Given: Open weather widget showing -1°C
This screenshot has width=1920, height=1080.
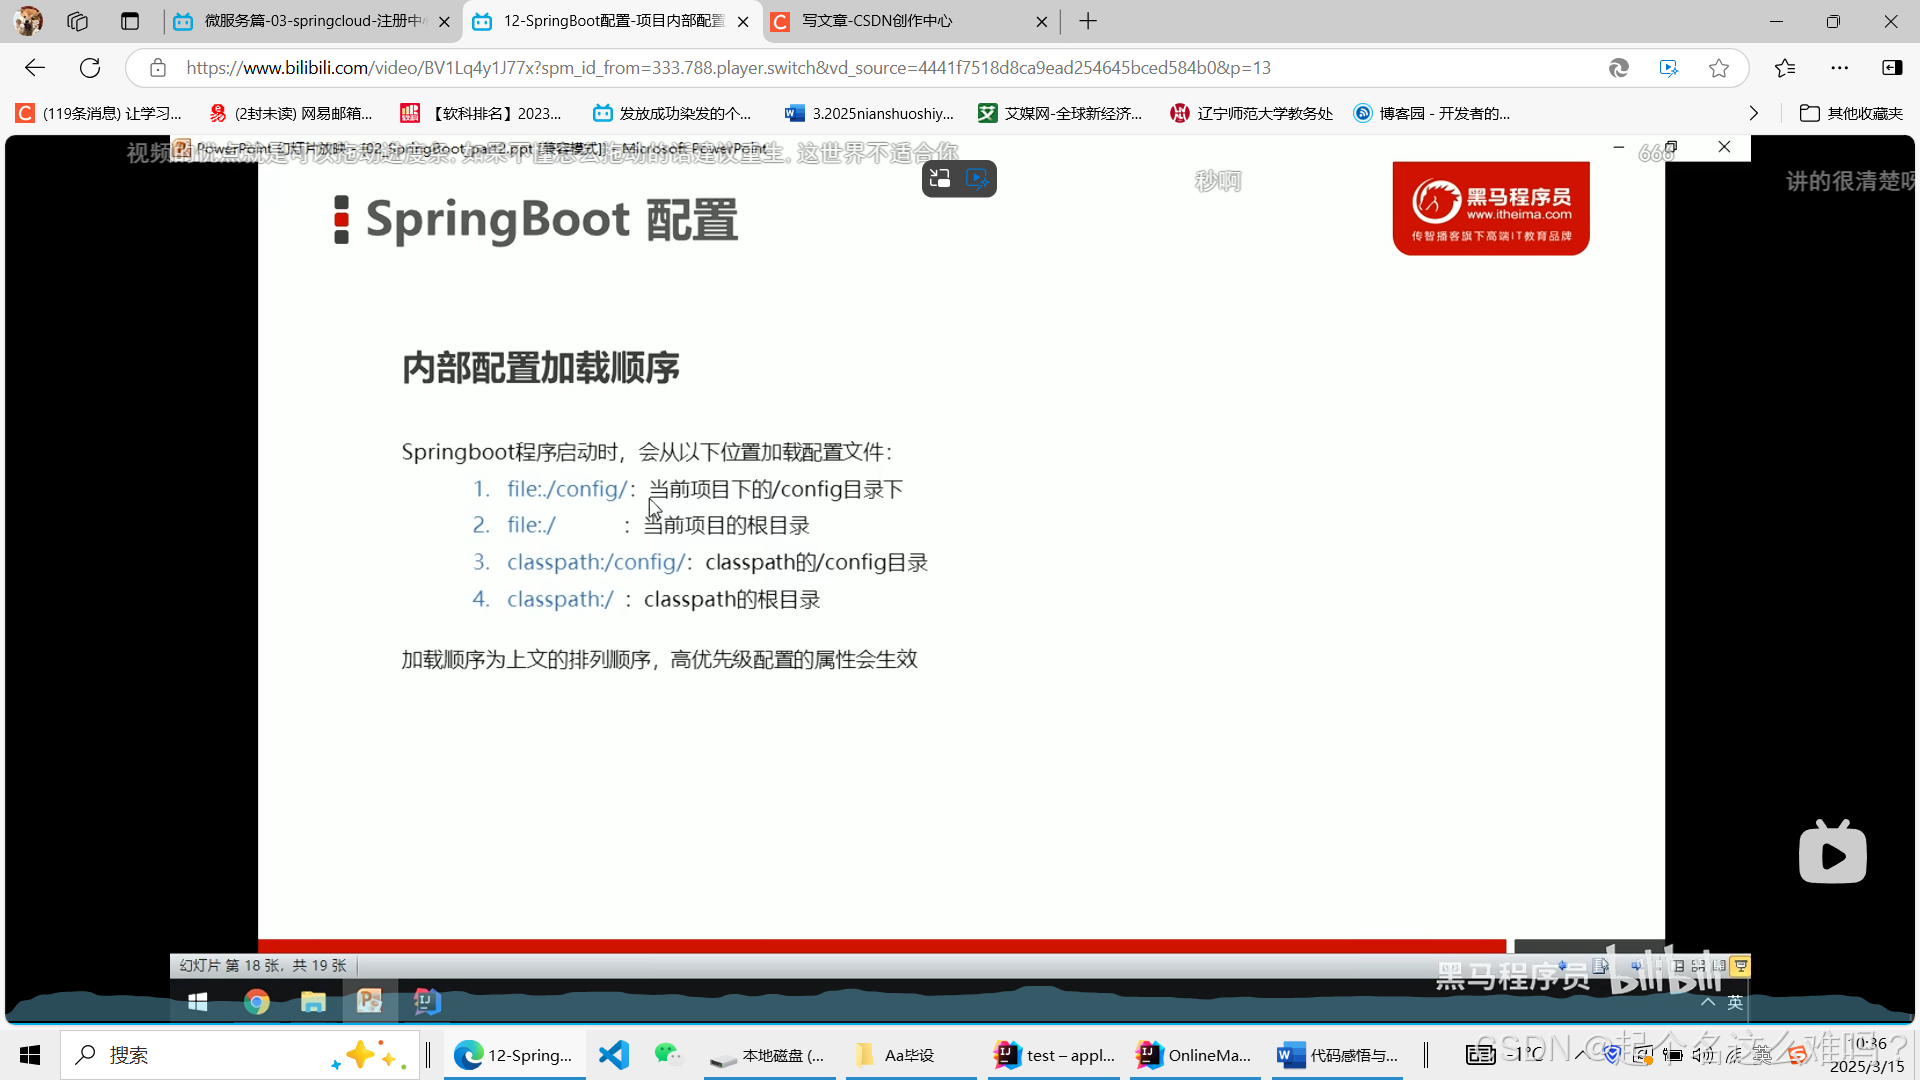Looking at the screenshot, I should coord(1506,1054).
